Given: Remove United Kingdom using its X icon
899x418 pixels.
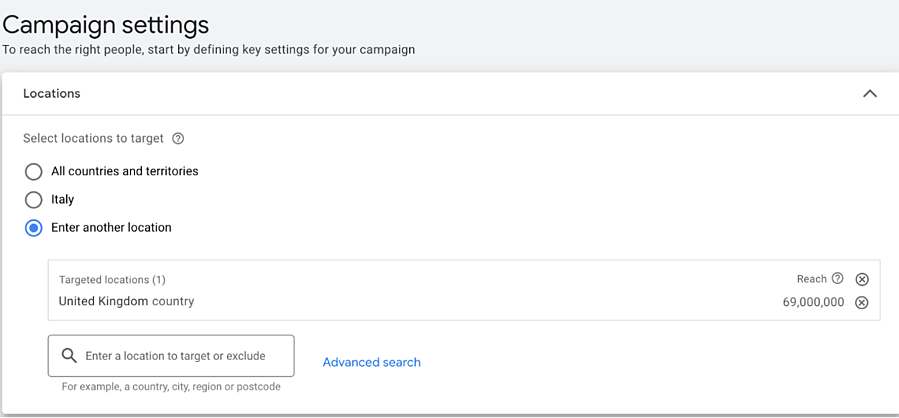Looking at the screenshot, I should point(862,302).
